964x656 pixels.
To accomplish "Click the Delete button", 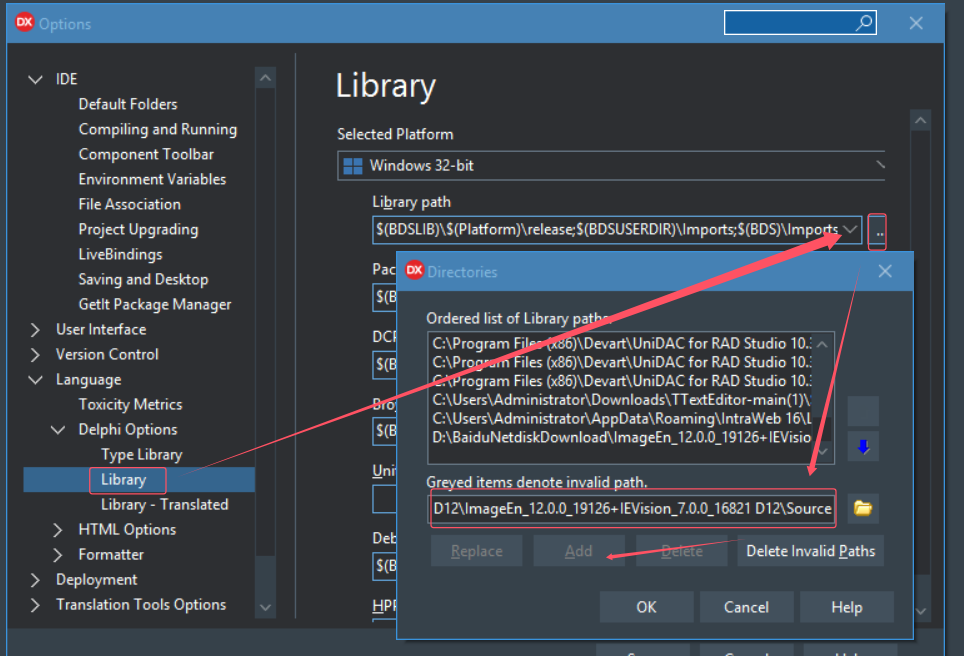I will tap(681, 551).
